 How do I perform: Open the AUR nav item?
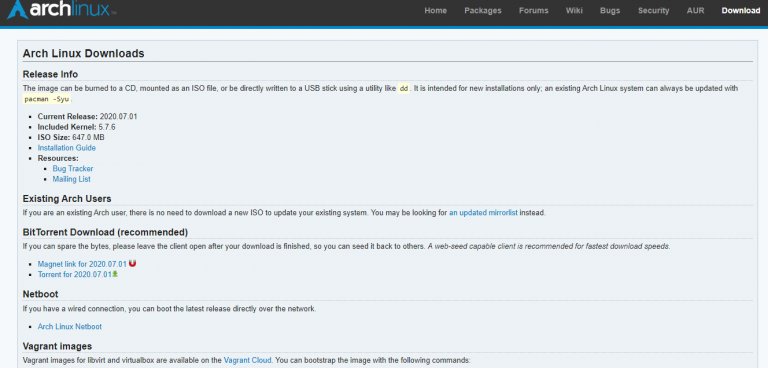(696, 10)
